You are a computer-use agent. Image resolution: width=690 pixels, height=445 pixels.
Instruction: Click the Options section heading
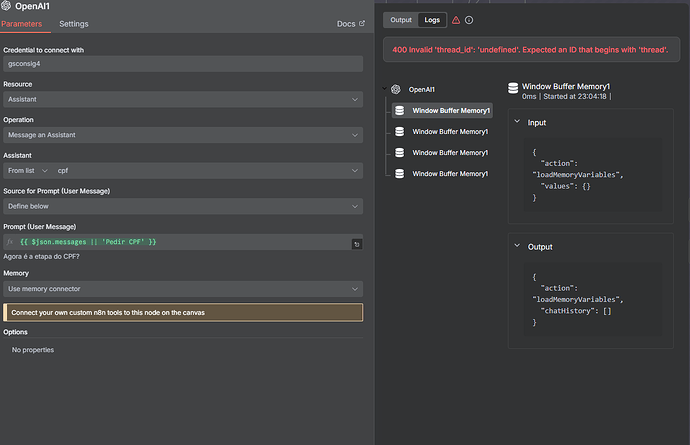[15, 332]
